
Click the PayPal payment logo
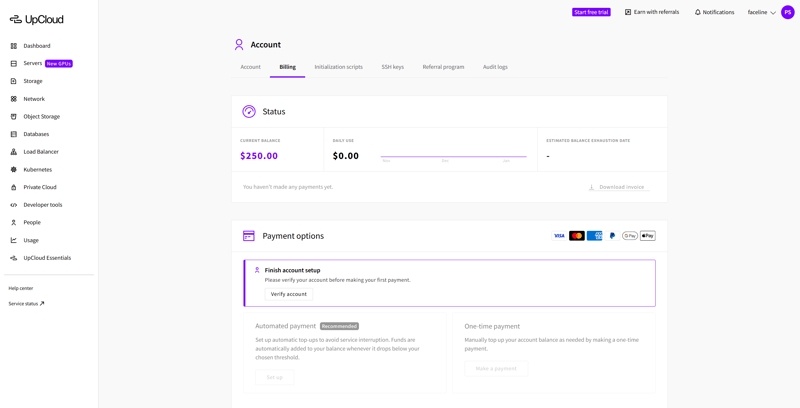coord(612,236)
